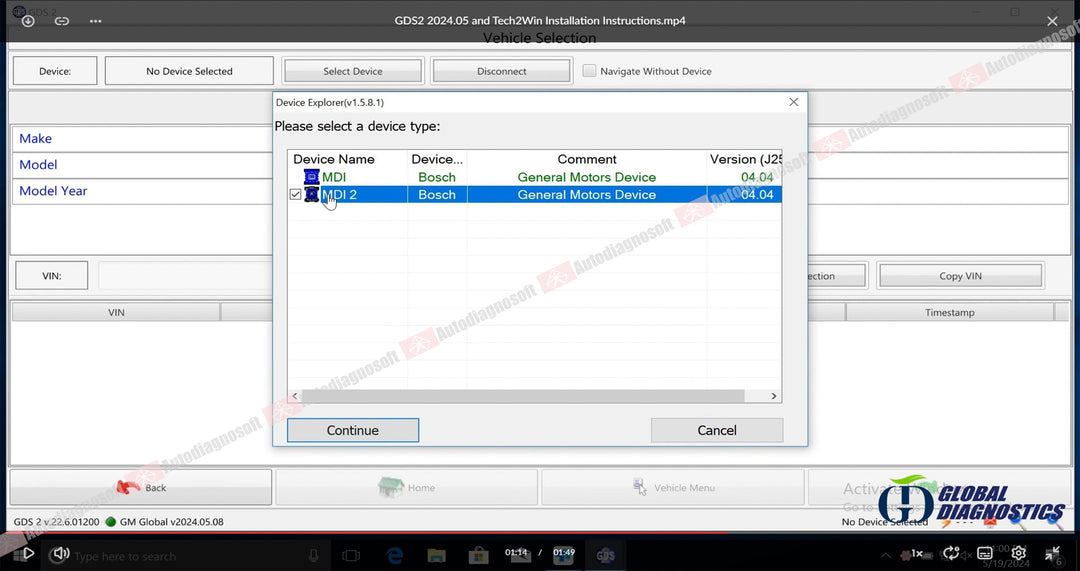
Task: Click the green GM Global status dot
Action: click(111, 521)
